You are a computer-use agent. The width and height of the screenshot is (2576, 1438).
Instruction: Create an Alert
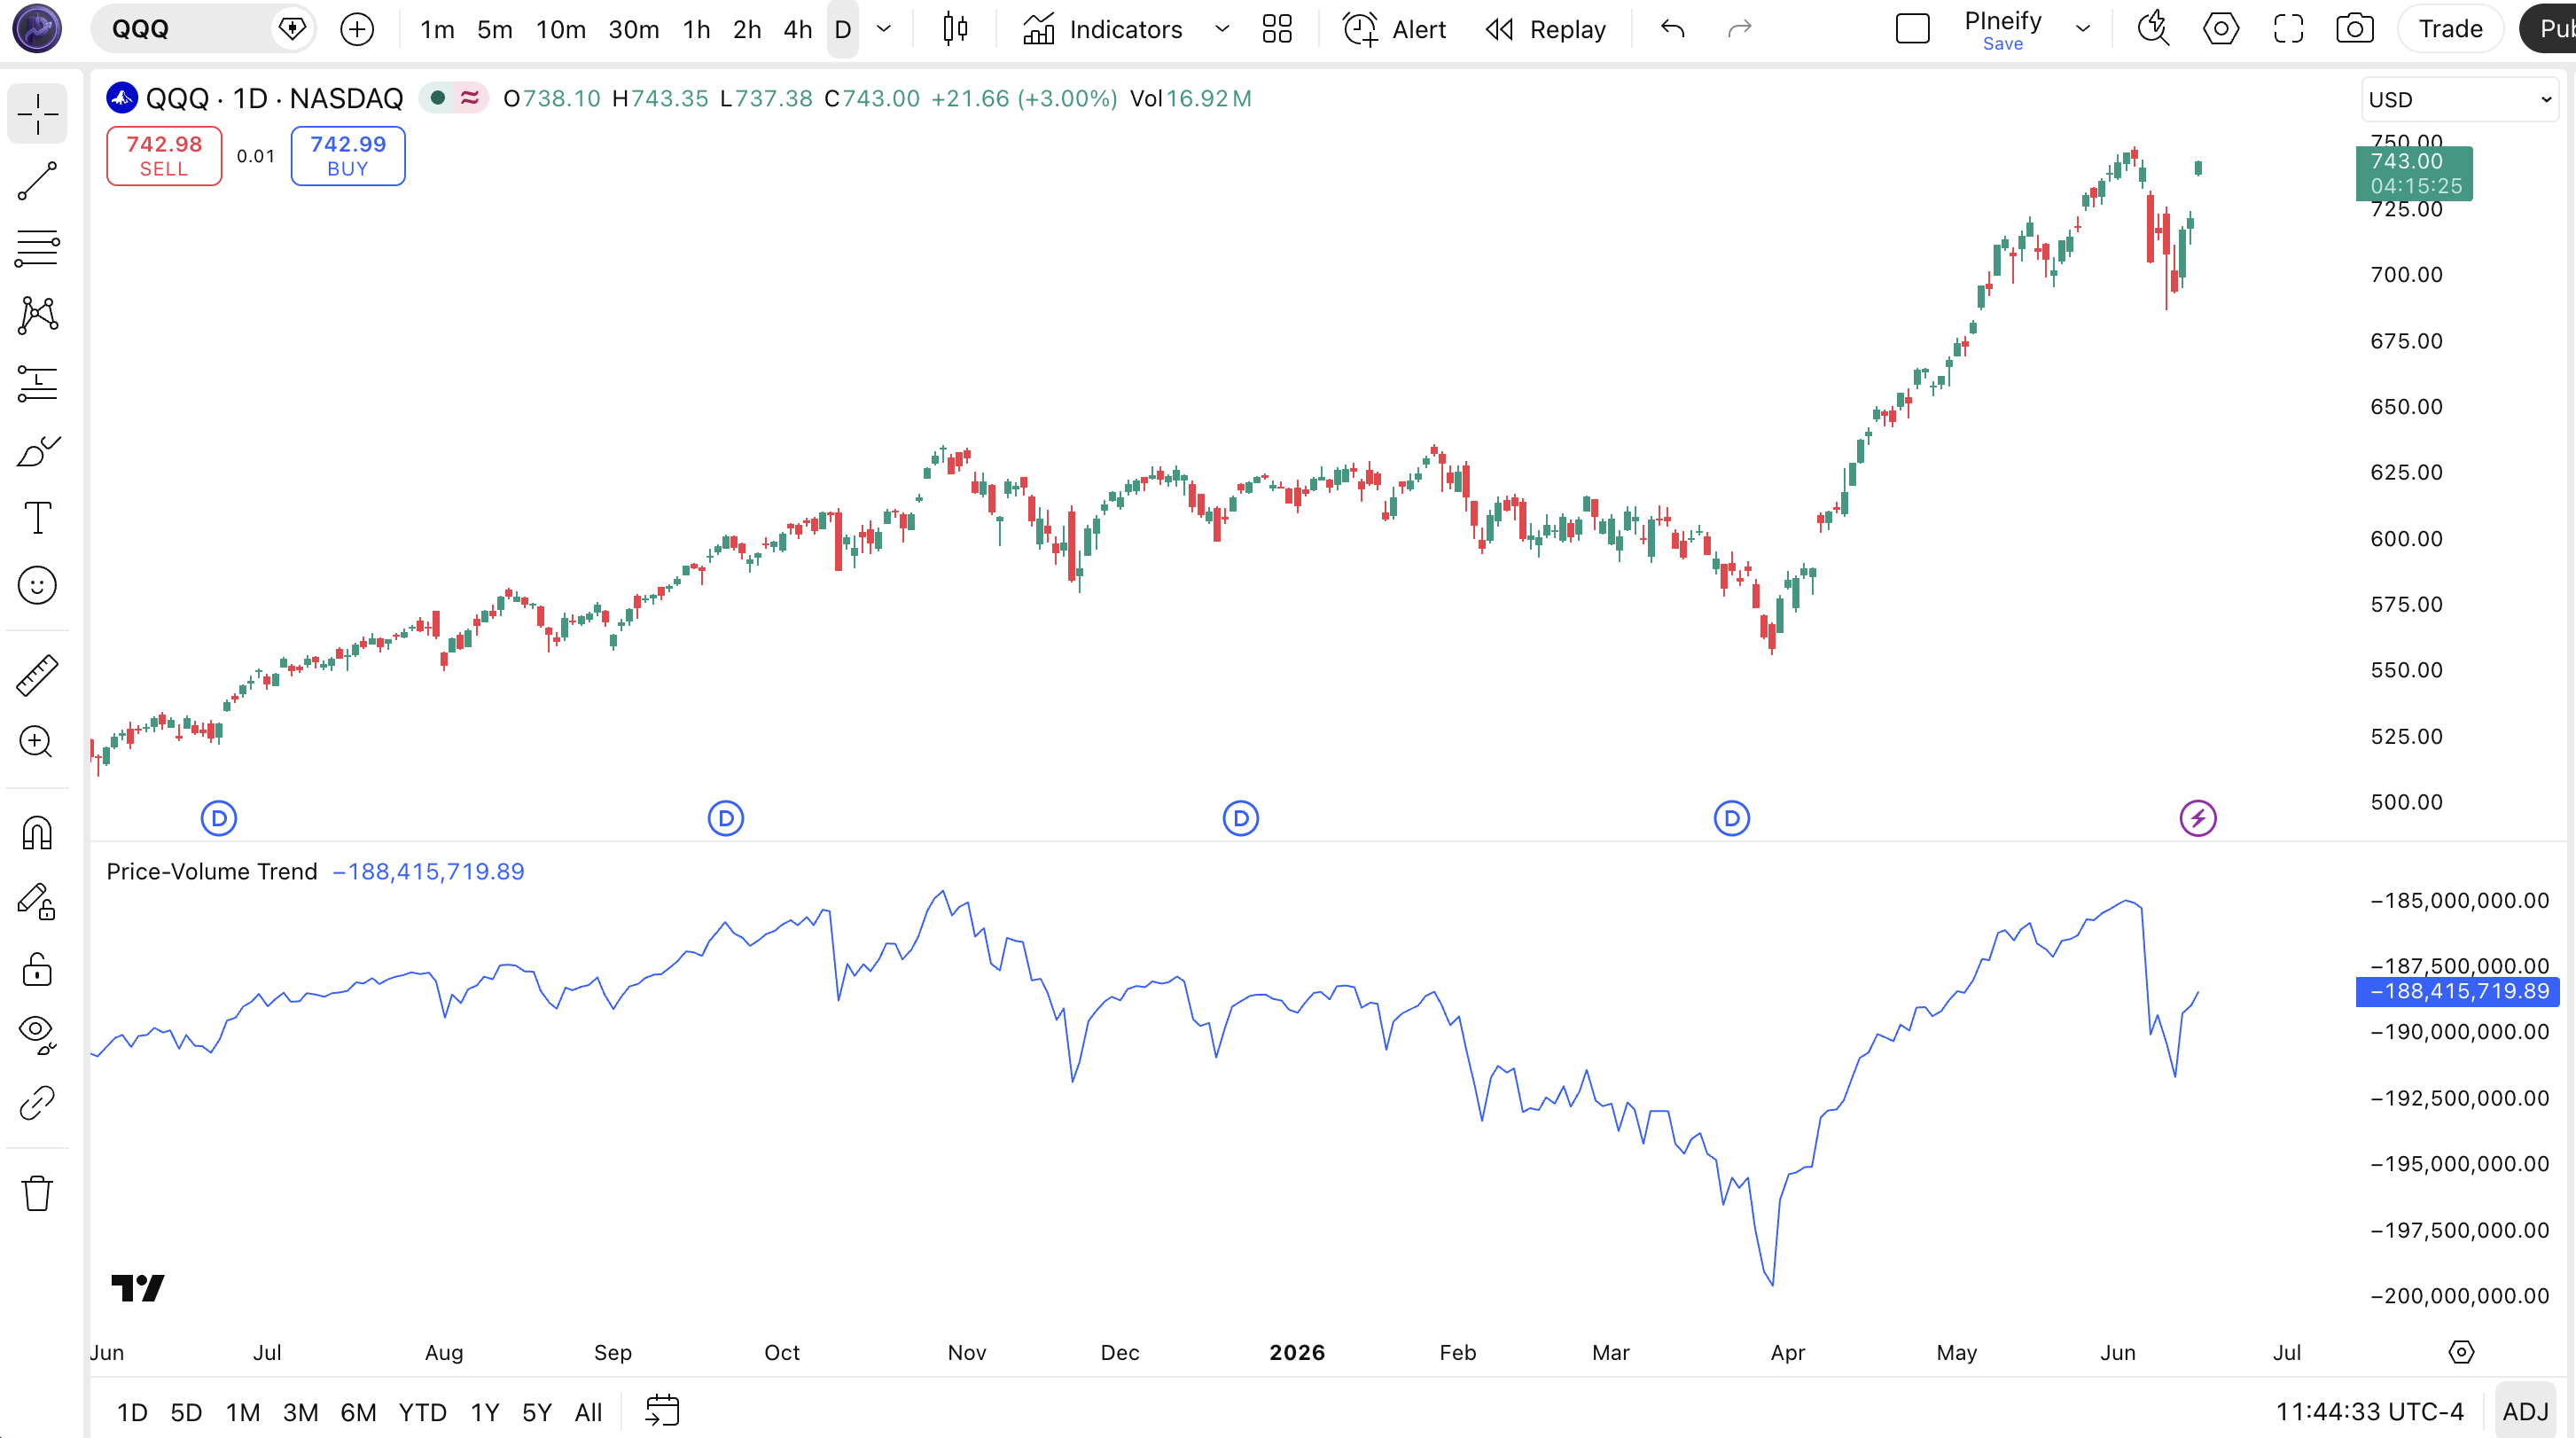click(x=1394, y=29)
